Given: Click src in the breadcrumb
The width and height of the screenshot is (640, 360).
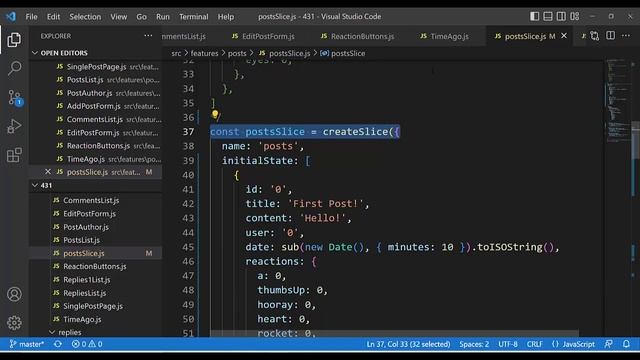Looking at the screenshot, I should pos(176,53).
